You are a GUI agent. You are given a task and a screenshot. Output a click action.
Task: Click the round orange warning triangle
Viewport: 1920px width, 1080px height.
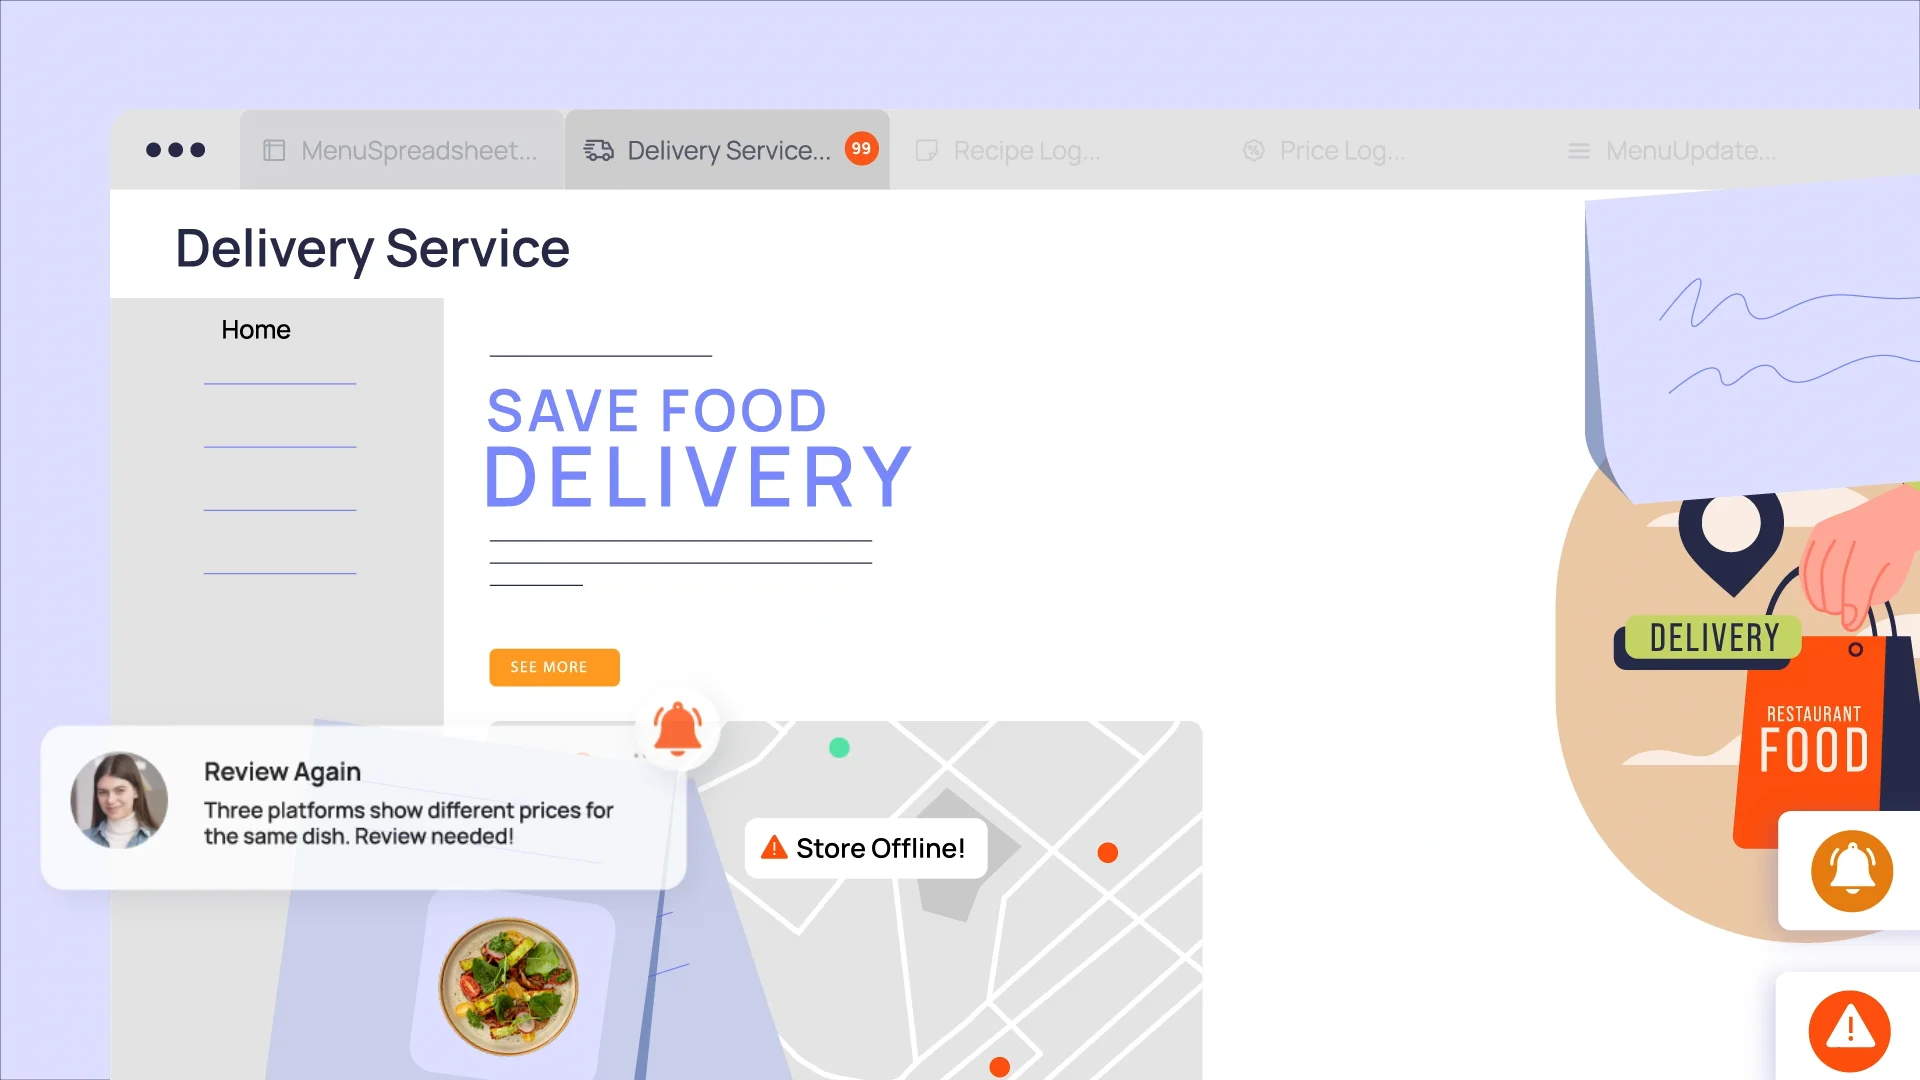click(1849, 1031)
